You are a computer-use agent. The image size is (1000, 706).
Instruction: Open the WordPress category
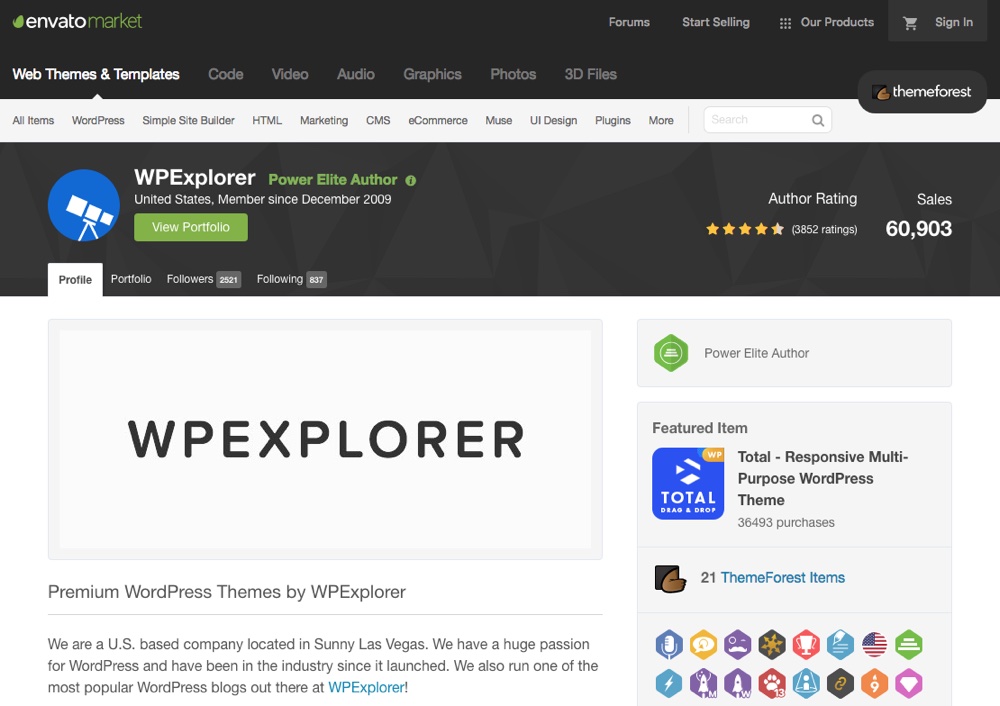98,121
